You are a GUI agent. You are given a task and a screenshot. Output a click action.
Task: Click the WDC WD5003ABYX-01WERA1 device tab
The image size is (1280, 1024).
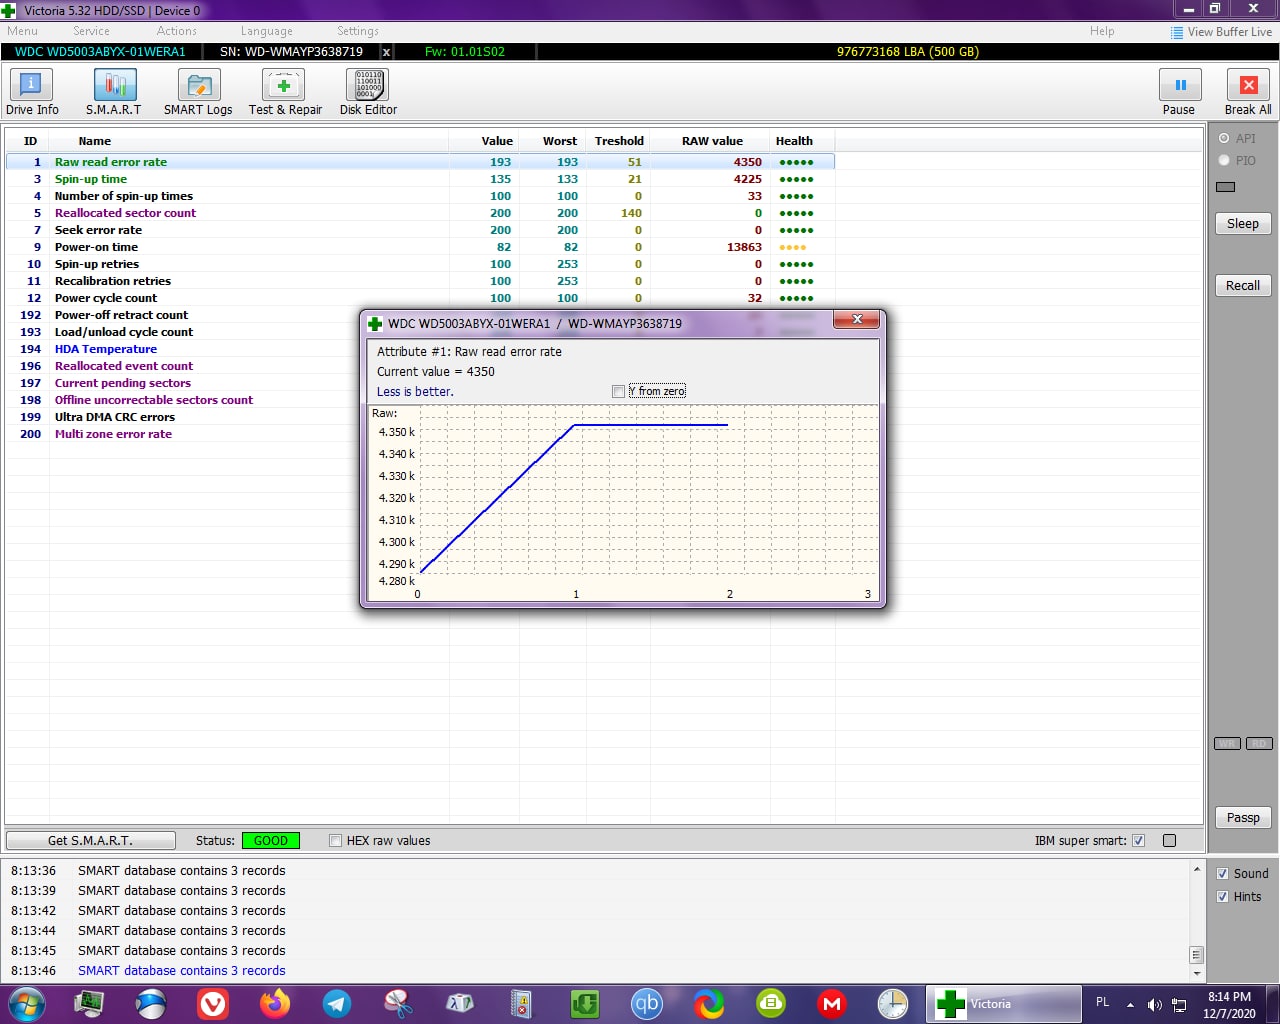(x=100, y=52)
